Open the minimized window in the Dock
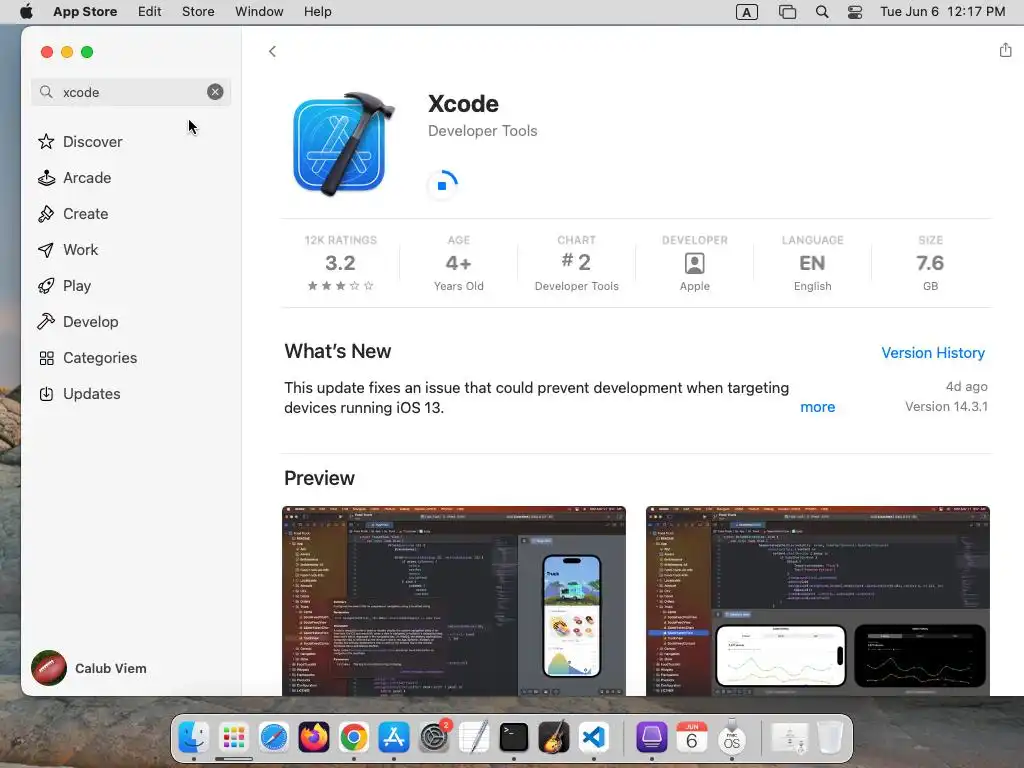1024x768 pixels. tap(790, 737)
